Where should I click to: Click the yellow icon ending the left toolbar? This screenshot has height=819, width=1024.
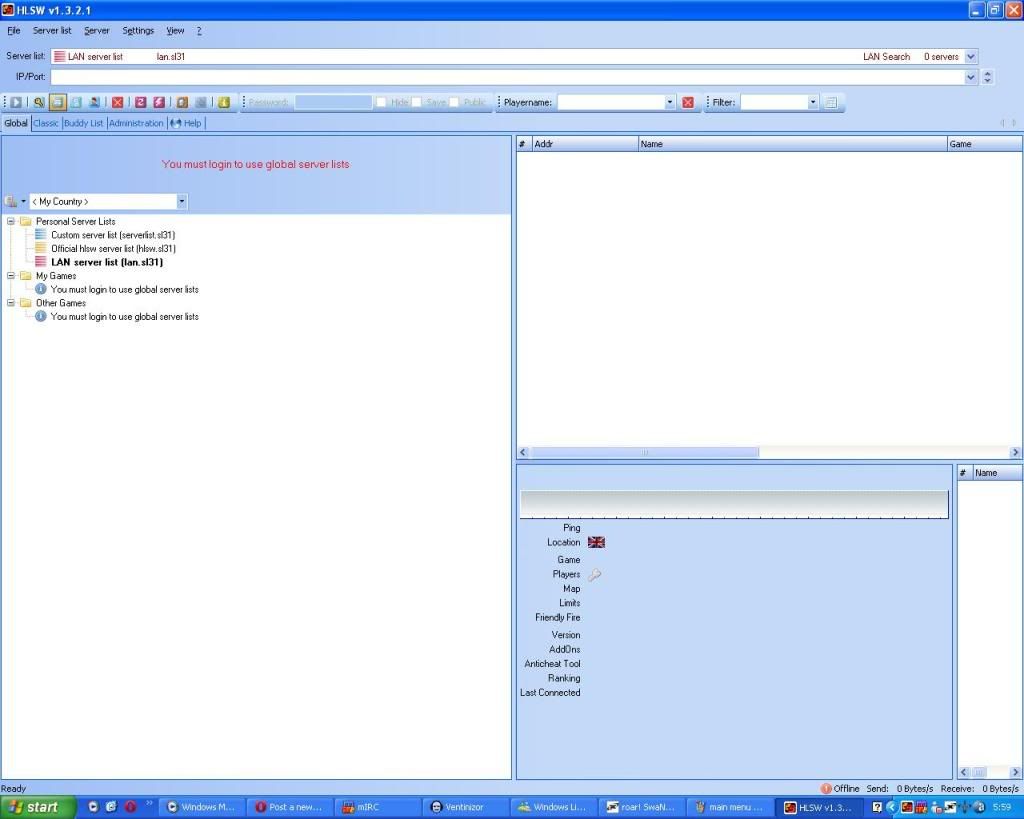pyautogui.click(x=224, y=102)
